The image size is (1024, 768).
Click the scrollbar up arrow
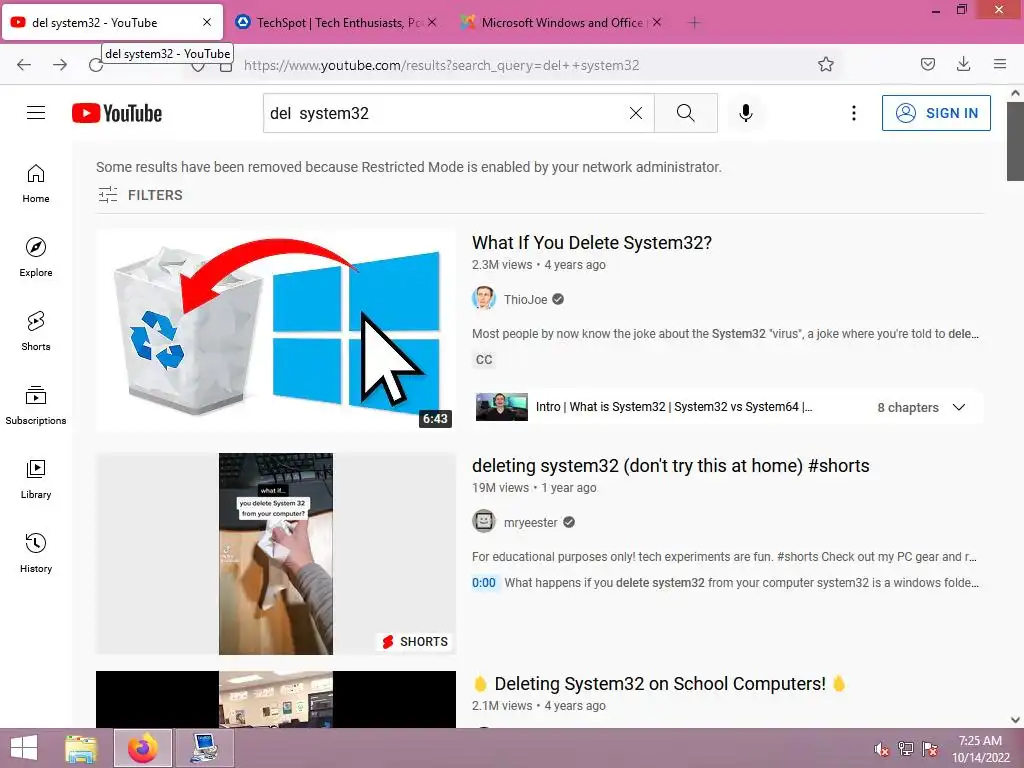point(1015,93)
